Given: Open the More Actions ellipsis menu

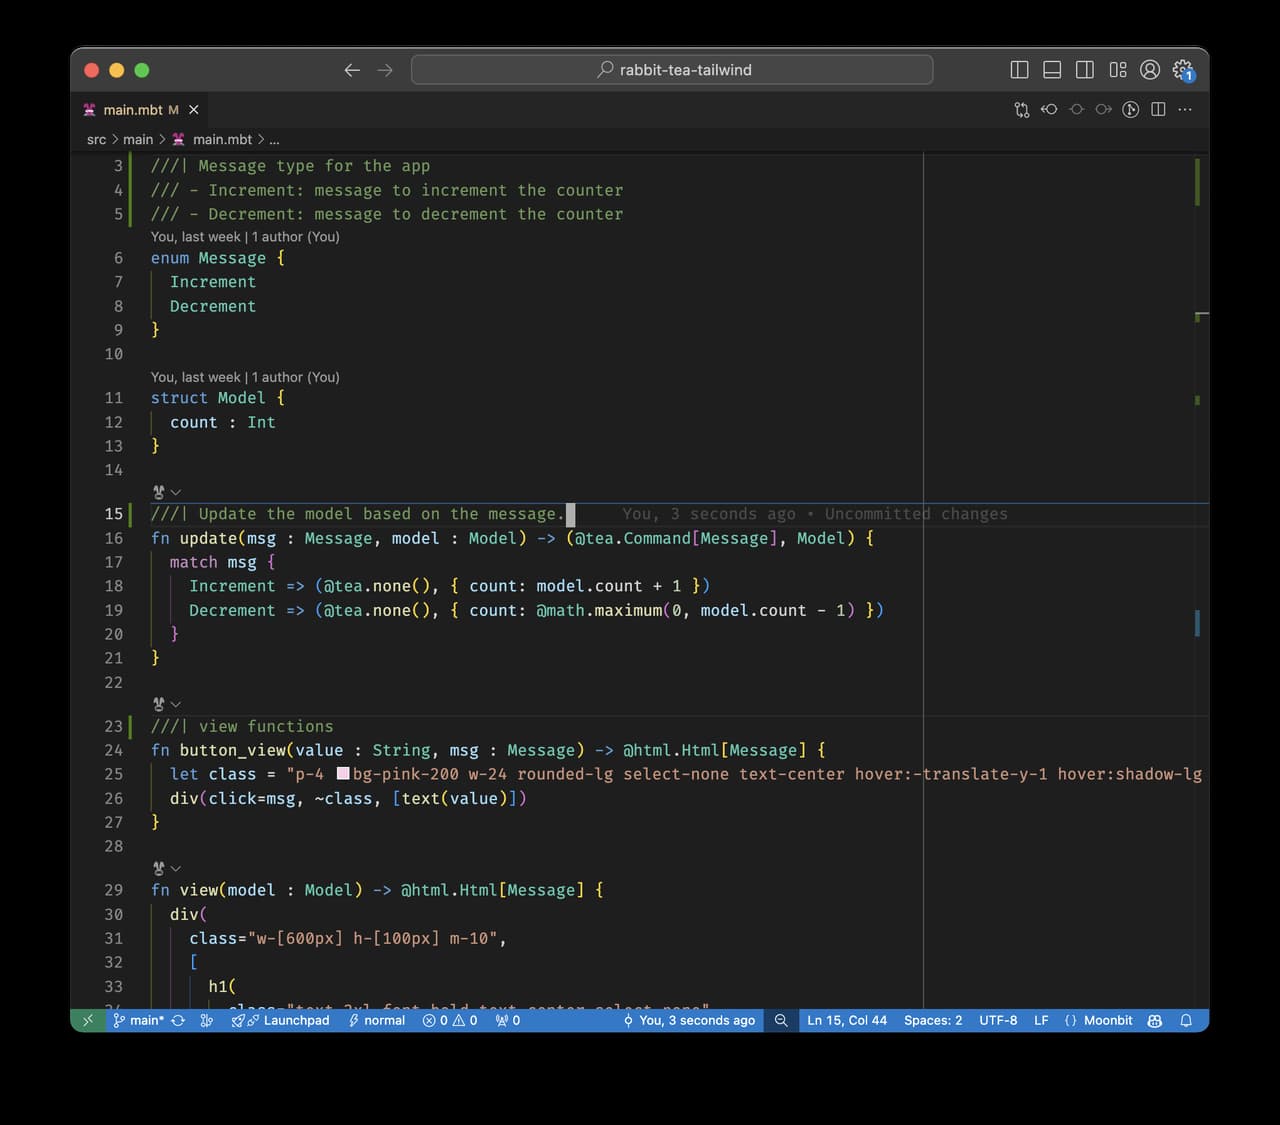Looking at the screenshot, I should [x=1185, y=110].
